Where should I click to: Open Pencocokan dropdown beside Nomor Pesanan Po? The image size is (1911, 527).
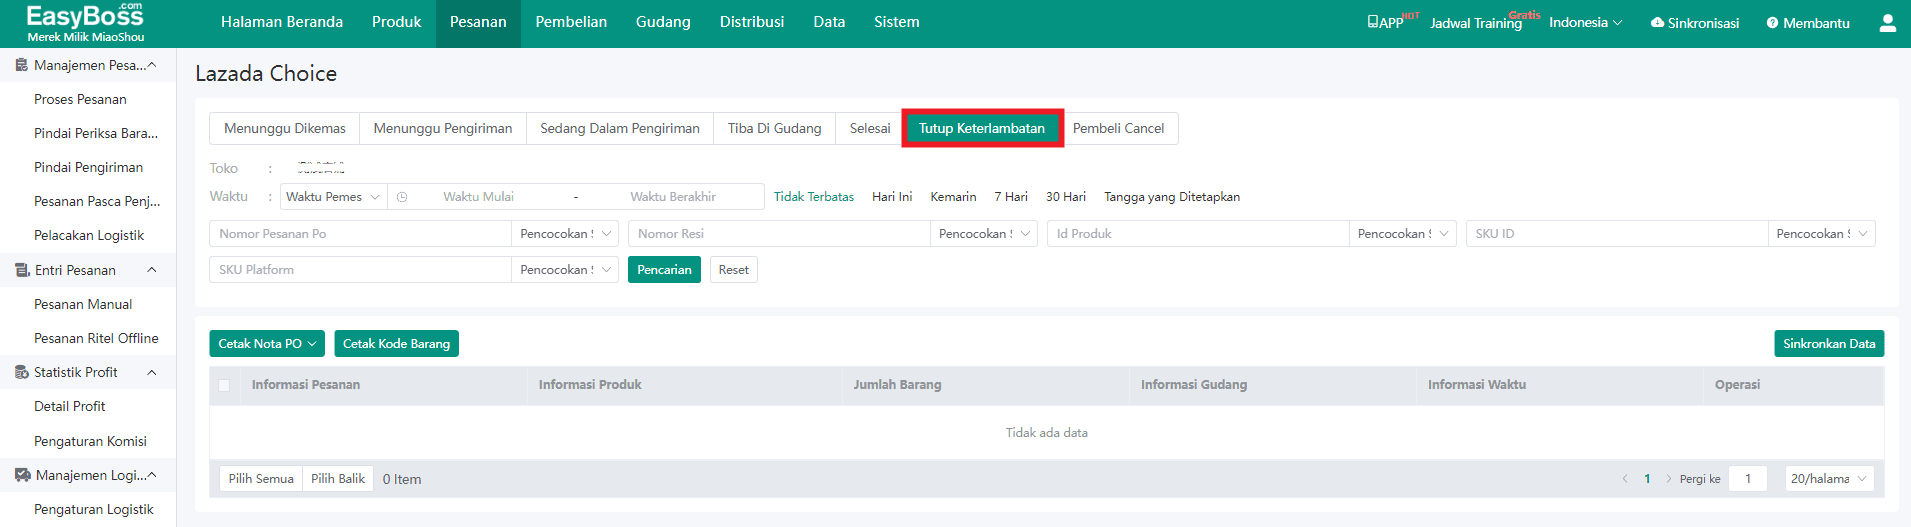click(x=565, y=234)
